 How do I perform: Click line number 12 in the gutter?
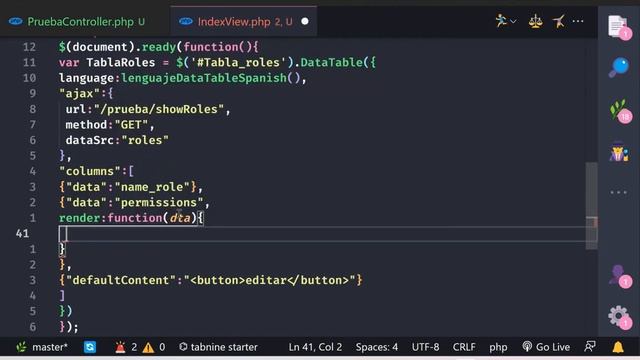(29, 47)
